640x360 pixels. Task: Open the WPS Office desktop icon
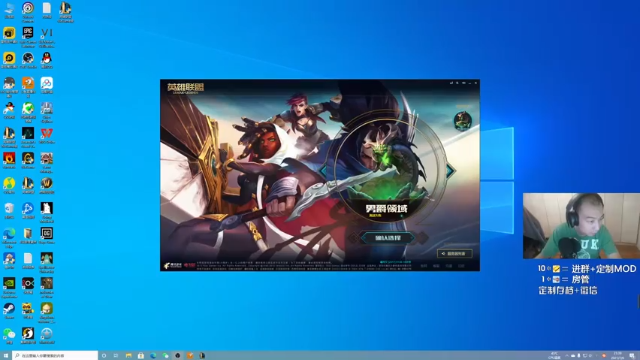47,133
